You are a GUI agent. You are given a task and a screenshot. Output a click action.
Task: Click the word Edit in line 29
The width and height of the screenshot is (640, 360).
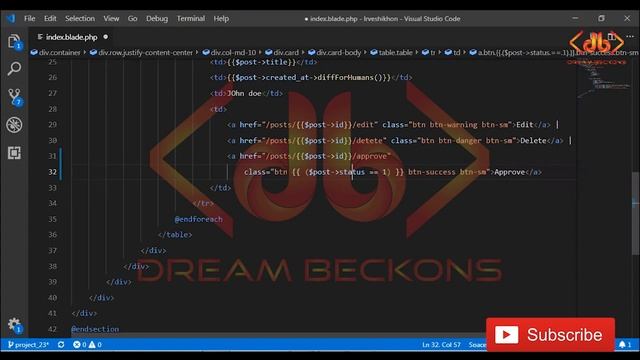(525, 124)
